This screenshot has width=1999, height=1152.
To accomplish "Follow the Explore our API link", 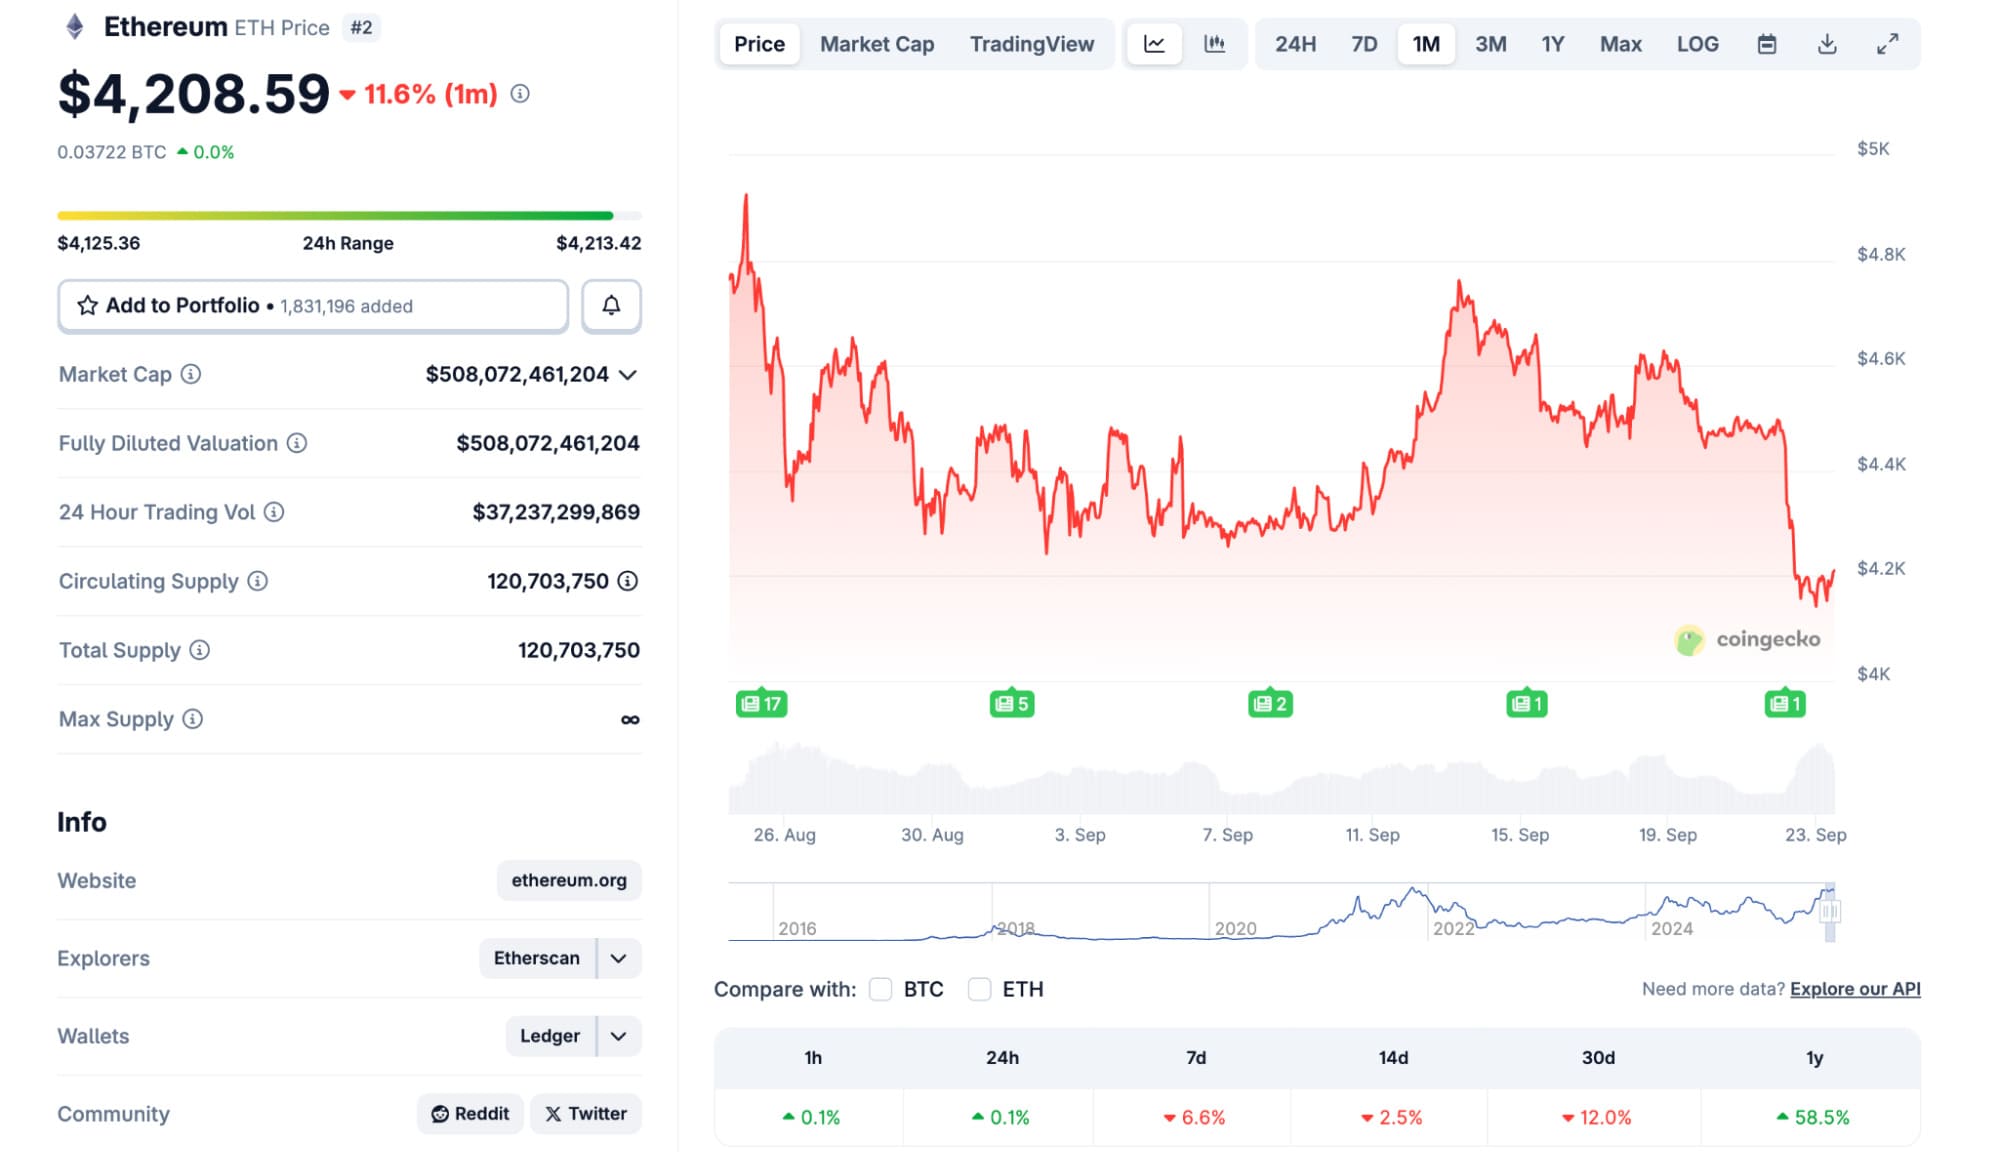I will [1855, 989].
